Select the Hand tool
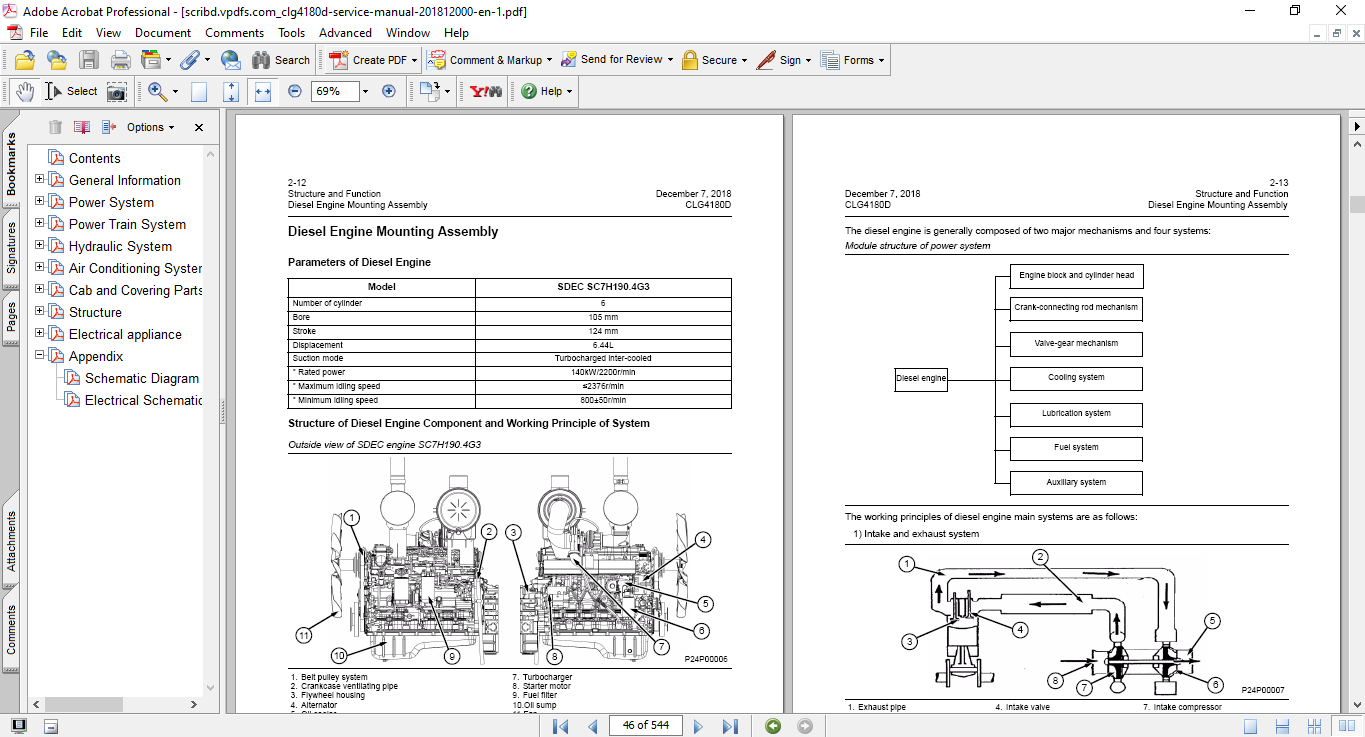The width and height of the screenshot is (1365, 737). (23, 91)
